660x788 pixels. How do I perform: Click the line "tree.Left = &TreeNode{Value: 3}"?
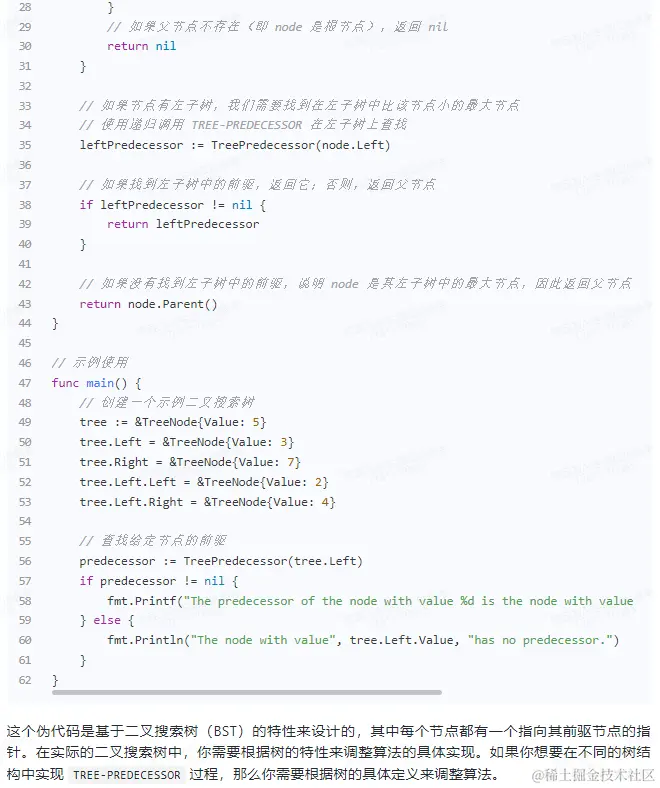point(186,442)
